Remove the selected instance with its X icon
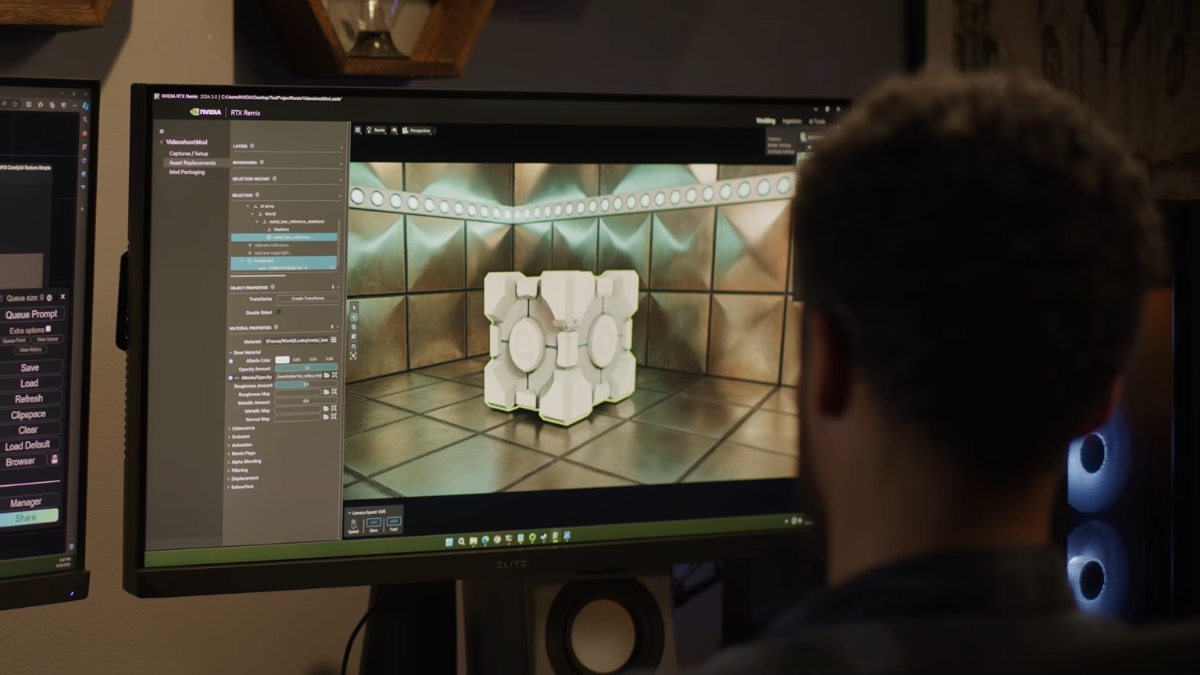 tap(331, 267)
